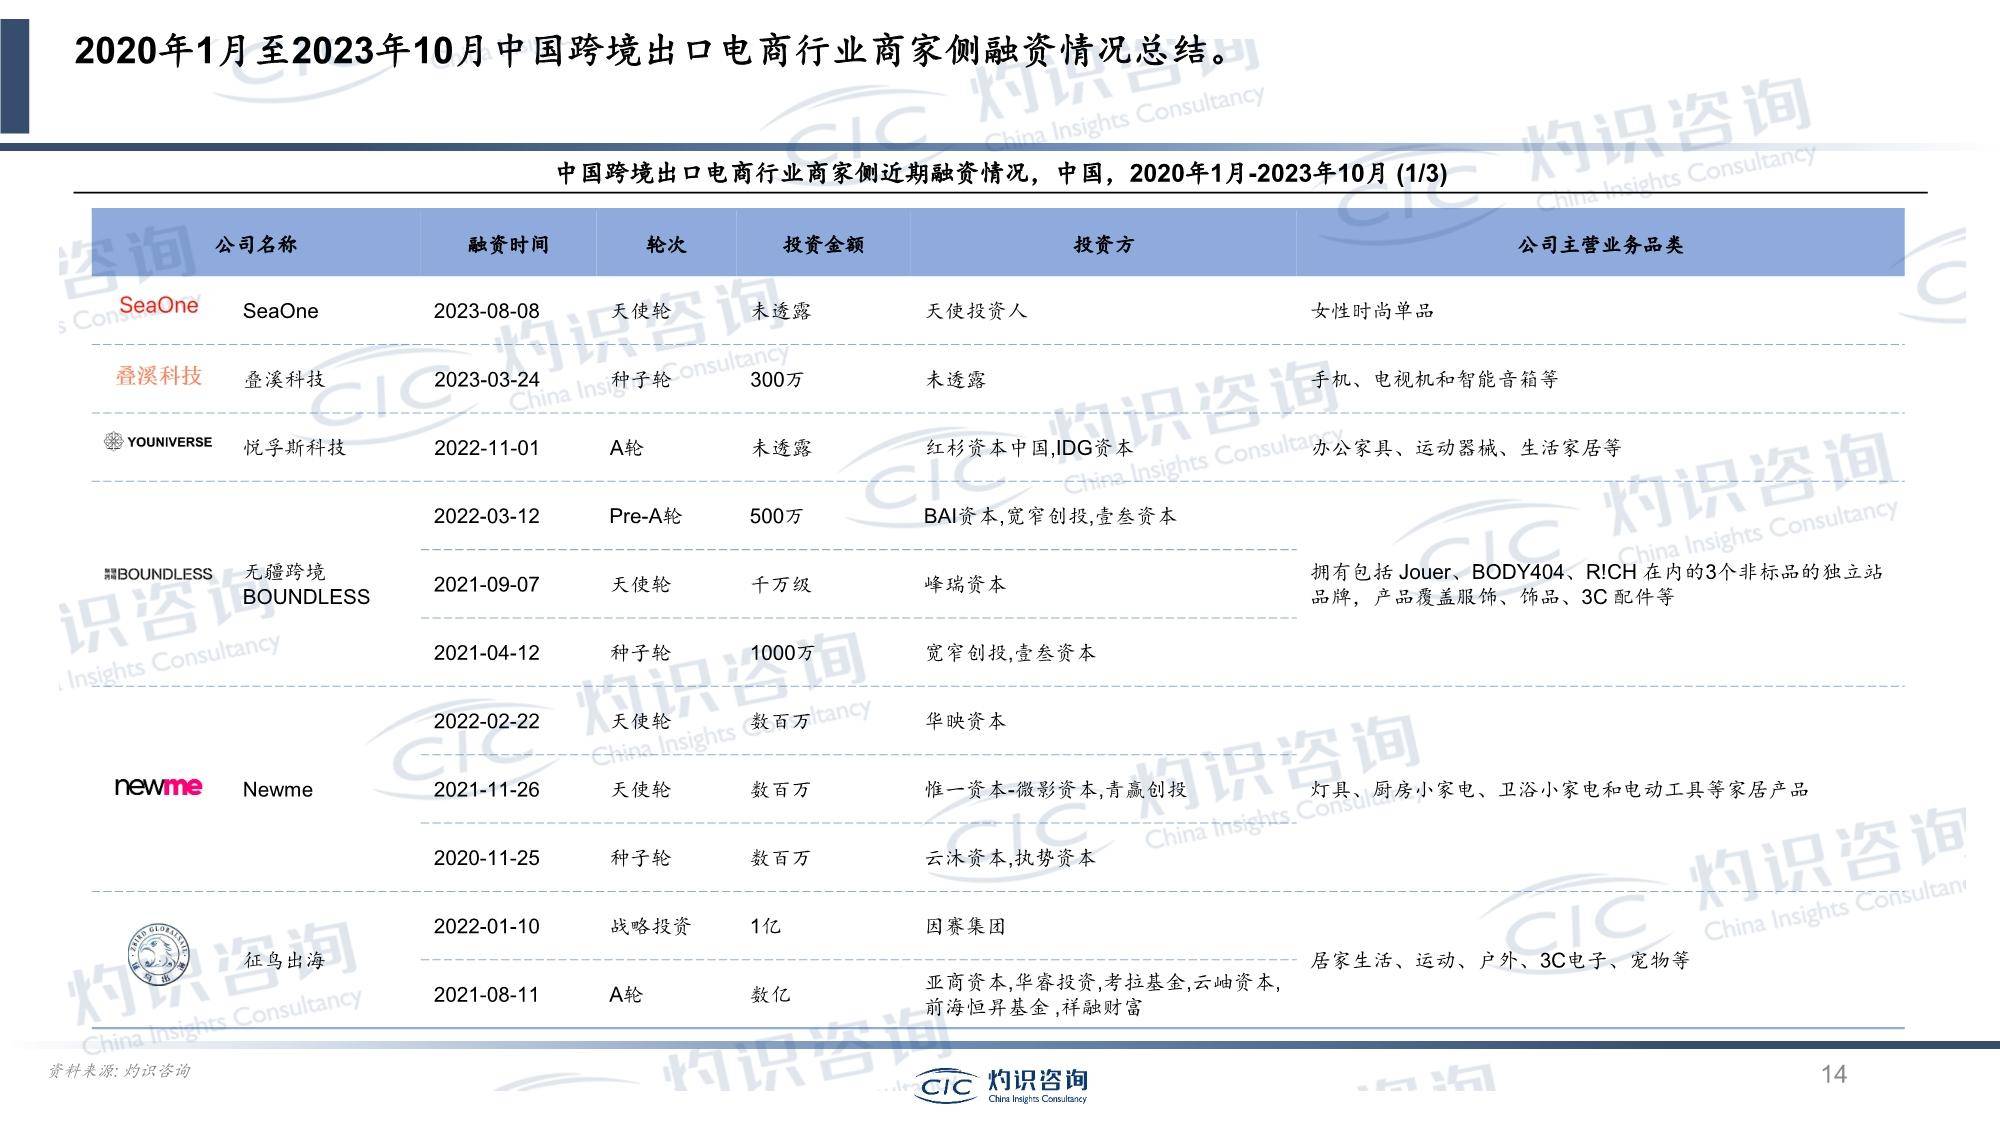The image size is (2000, 1125).
Task: Select date 2022-11-01
Action: click(486, 447)
